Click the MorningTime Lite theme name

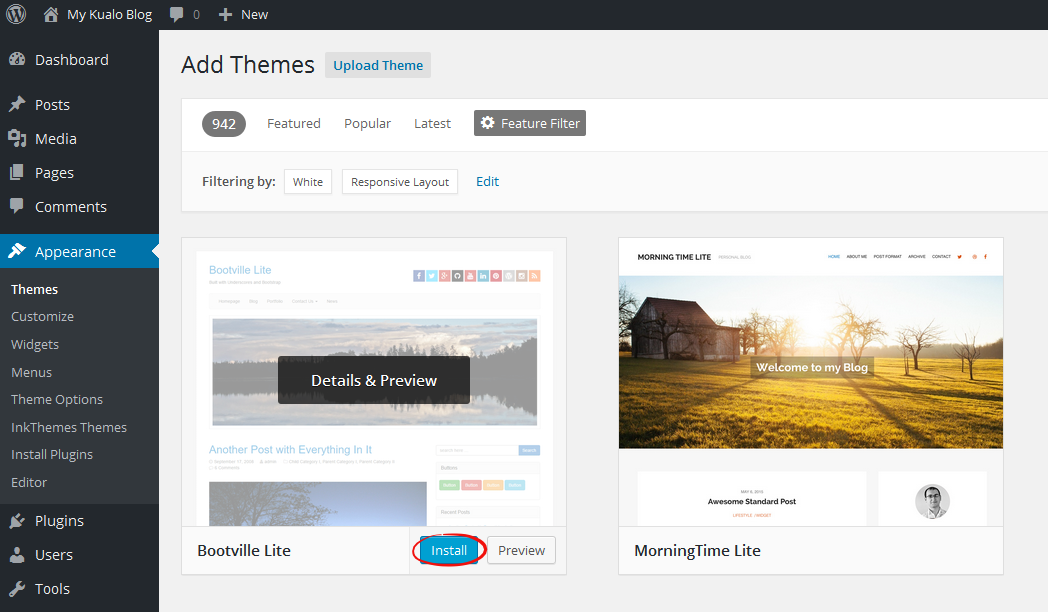point(697,551)
